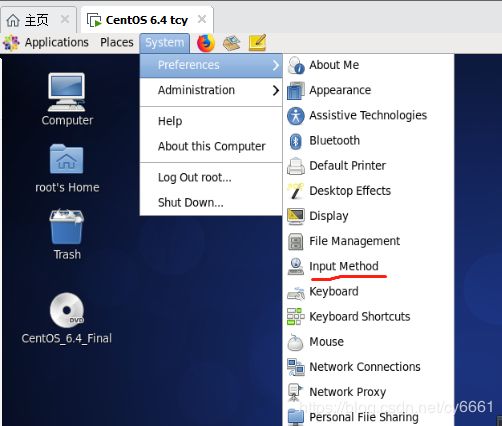
Task: Open the mail client icon in panel
Action: coord(232,43)
